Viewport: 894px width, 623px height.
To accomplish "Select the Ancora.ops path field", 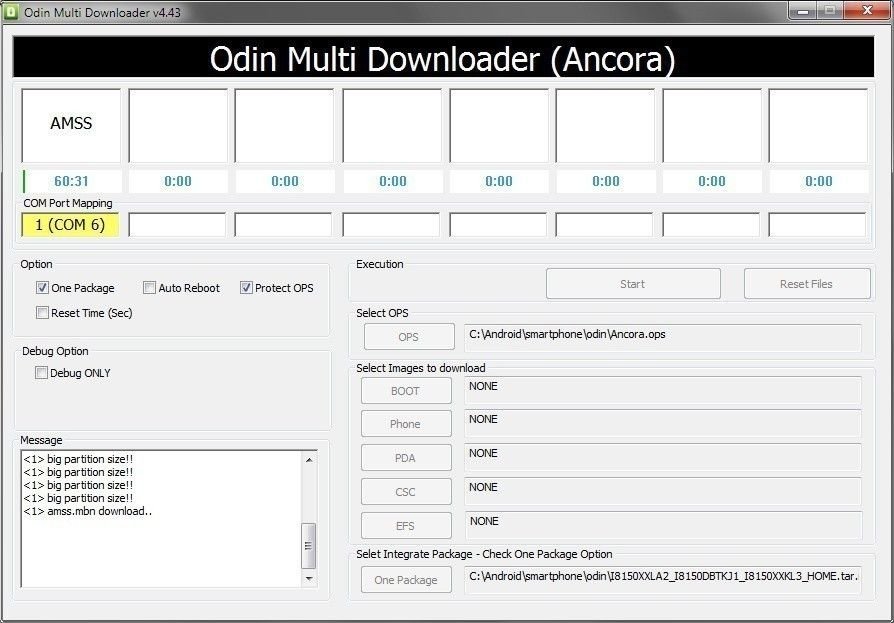I will (663, 337).
